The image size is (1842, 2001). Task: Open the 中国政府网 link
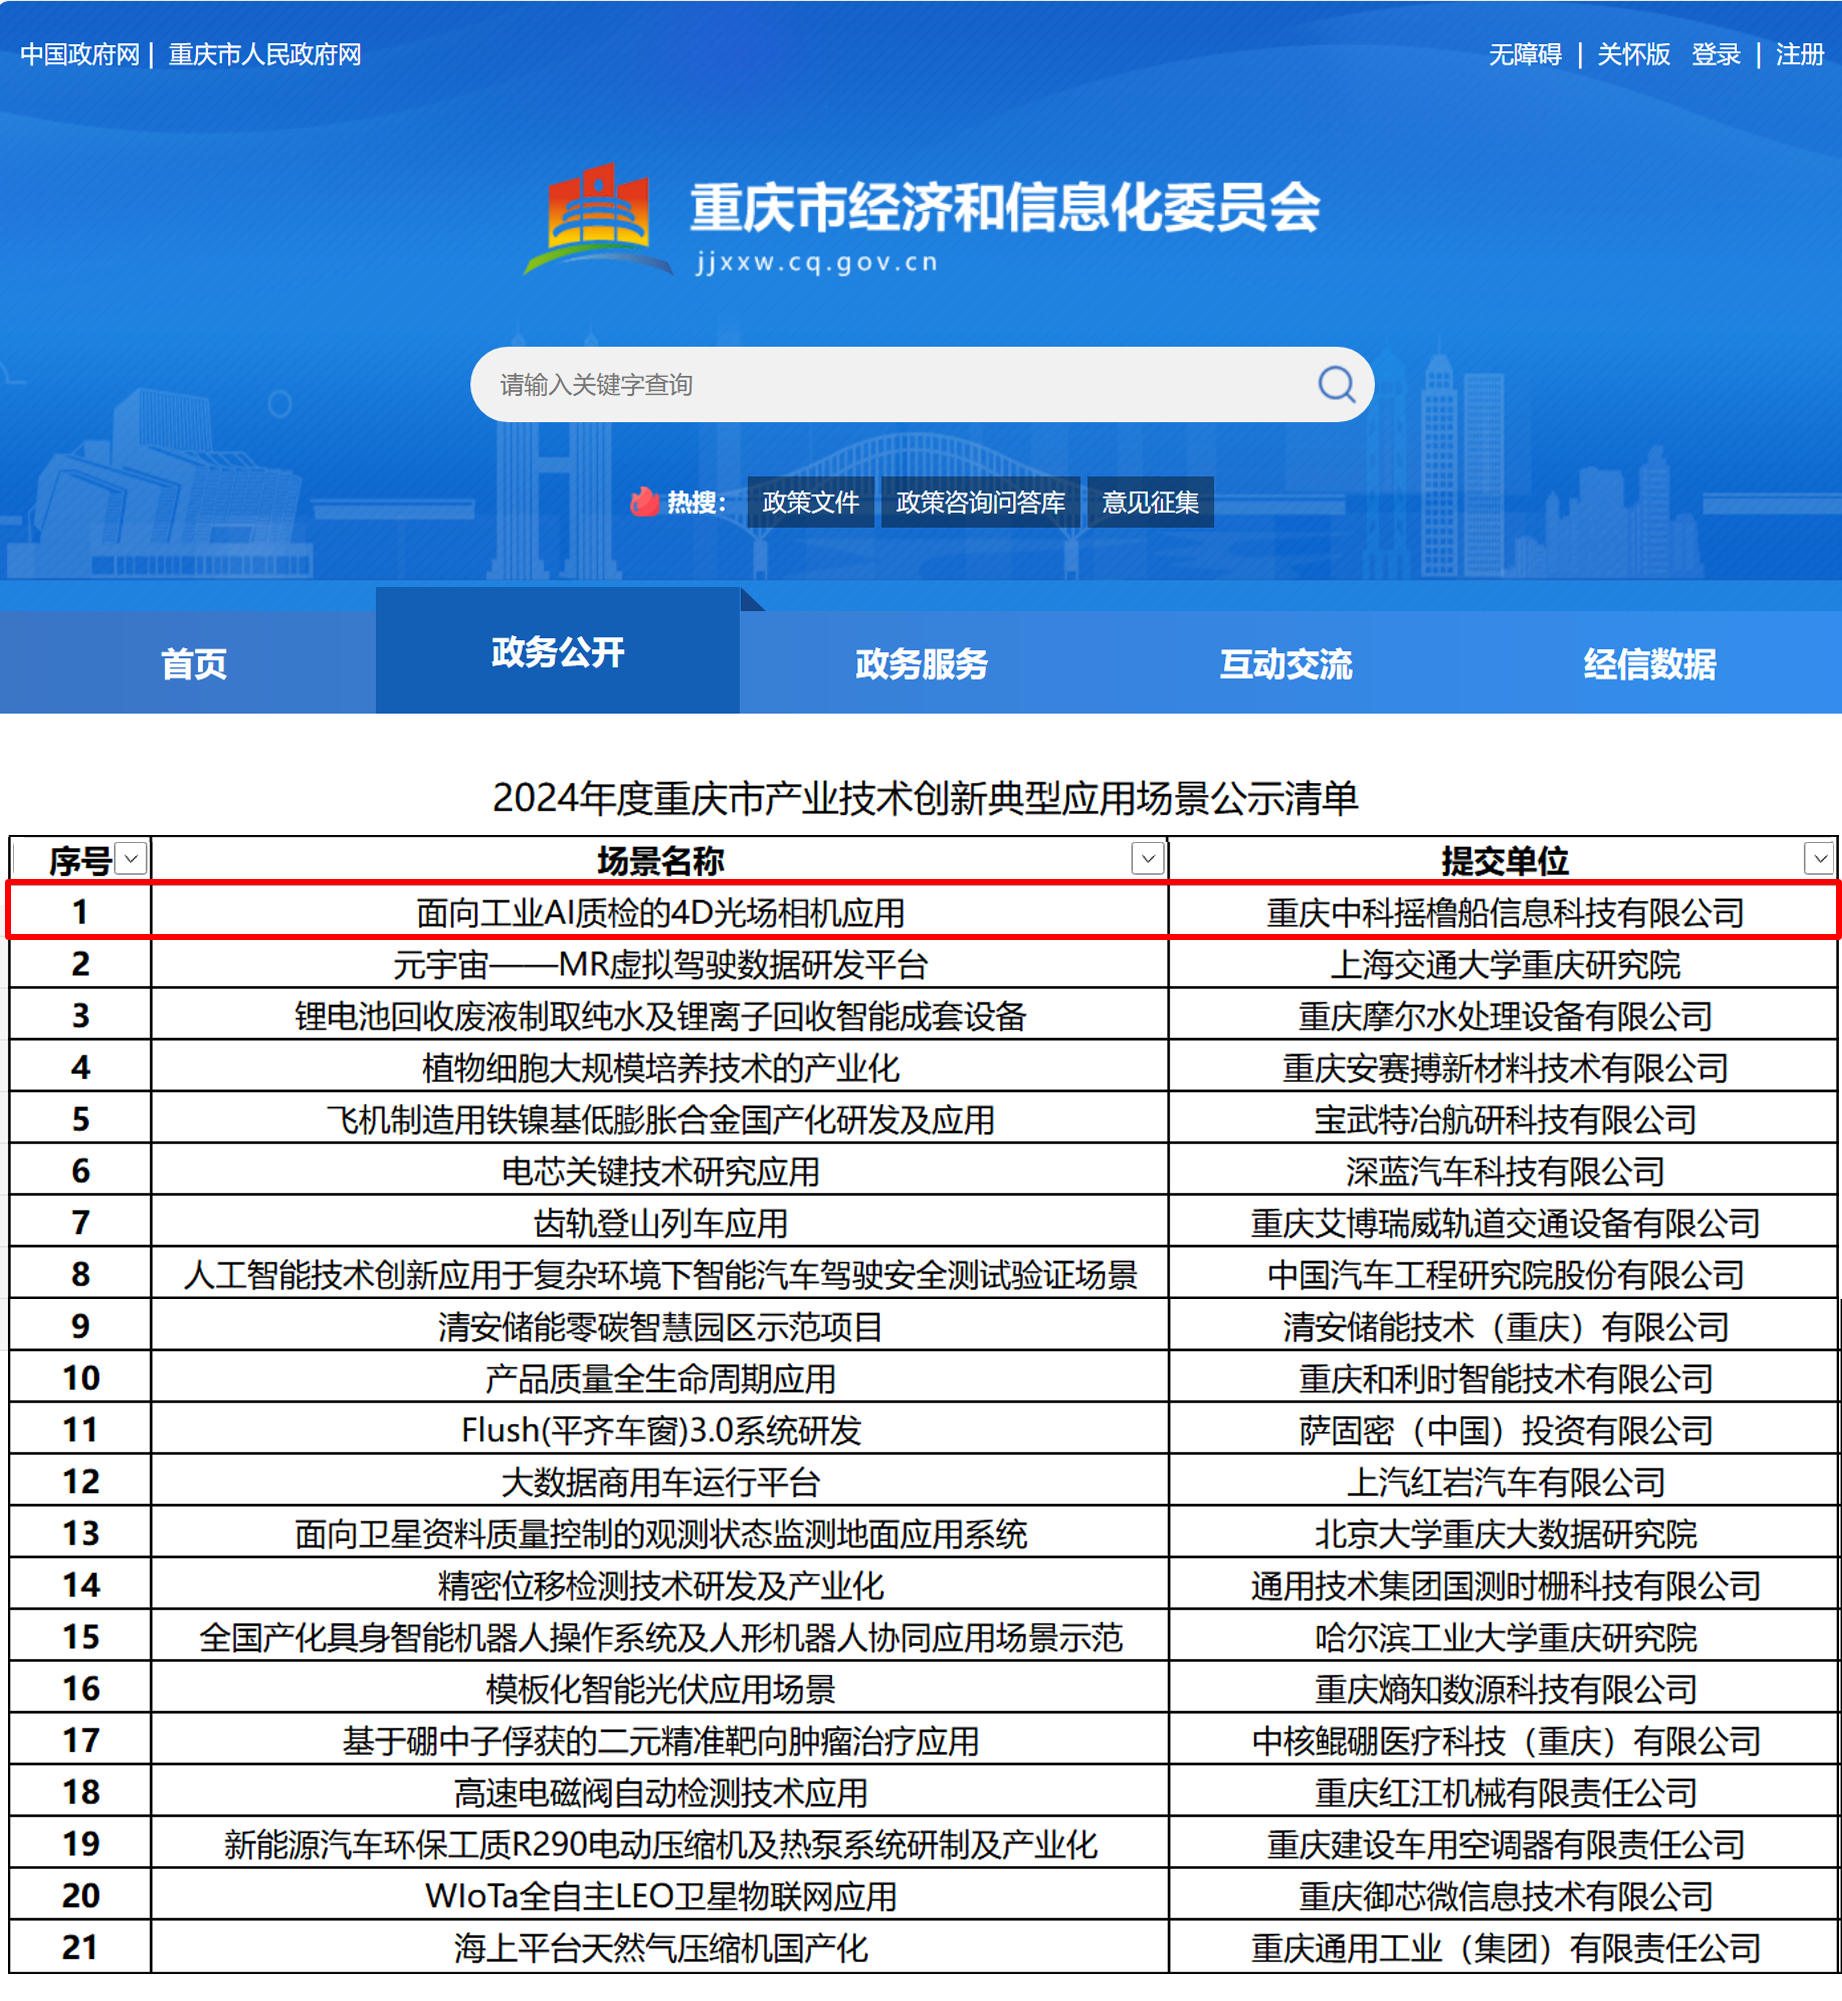(x=80, y=54)
